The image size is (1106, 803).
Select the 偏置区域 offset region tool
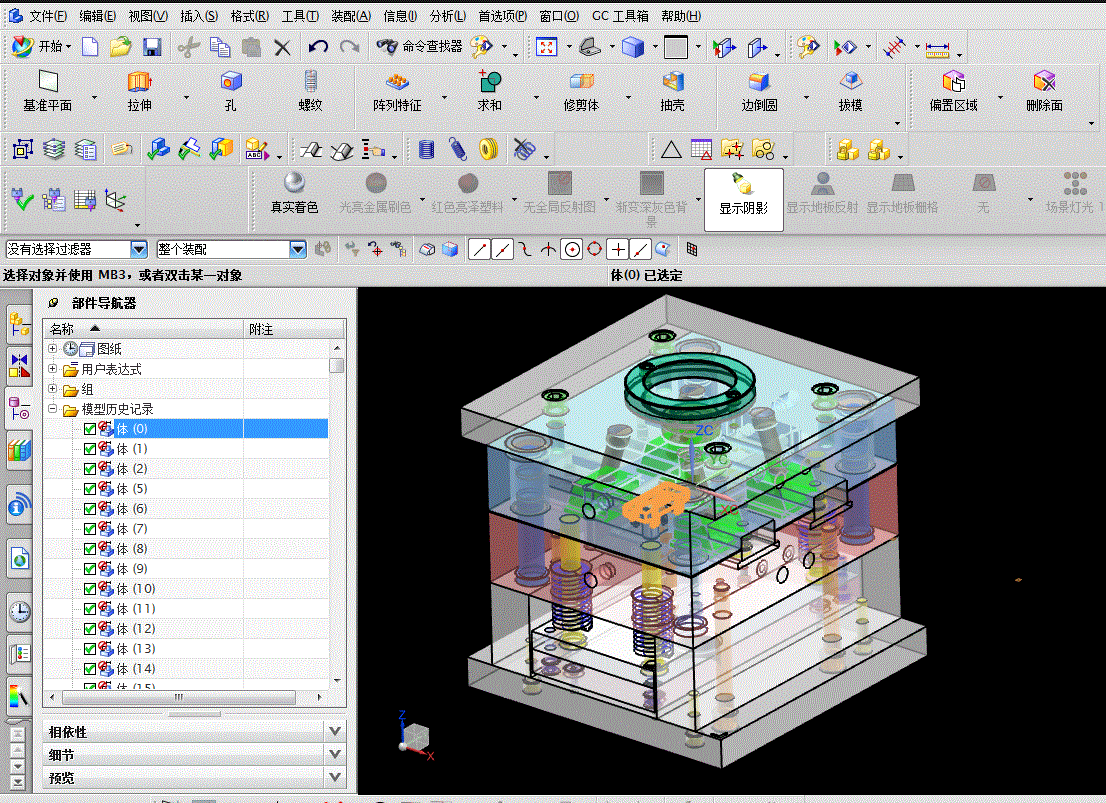954,92
